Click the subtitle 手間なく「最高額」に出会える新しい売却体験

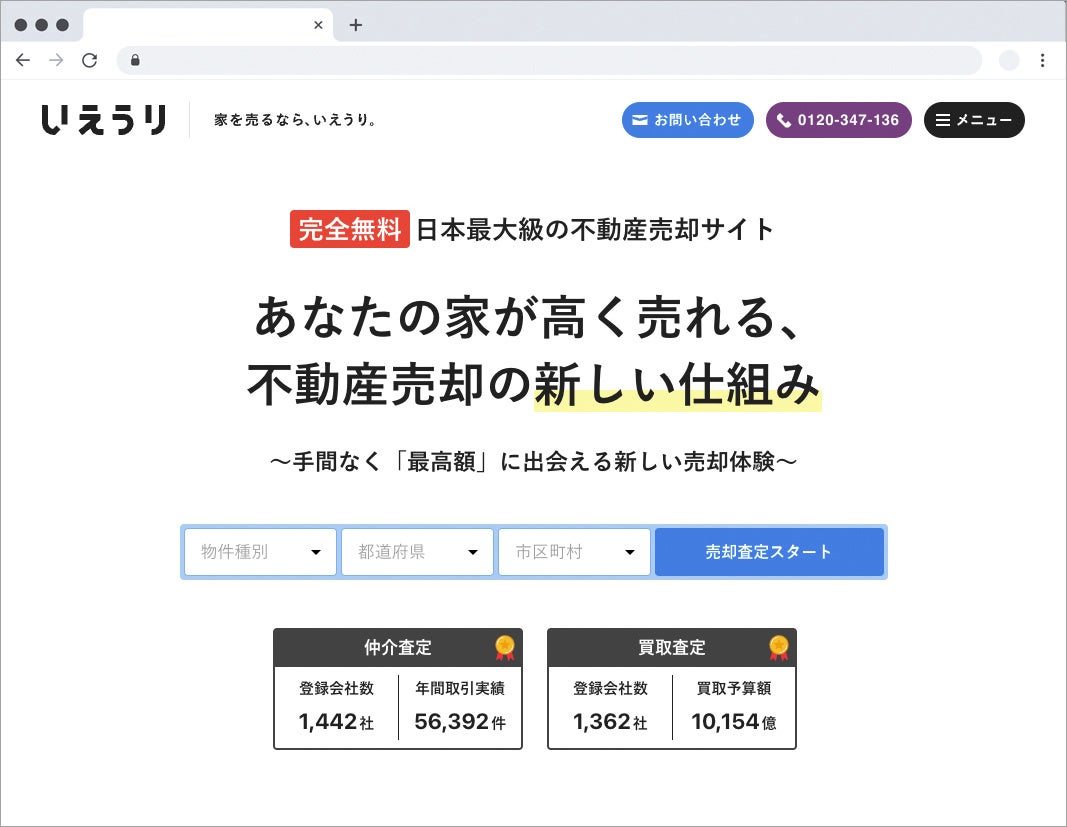click(534, 461)
